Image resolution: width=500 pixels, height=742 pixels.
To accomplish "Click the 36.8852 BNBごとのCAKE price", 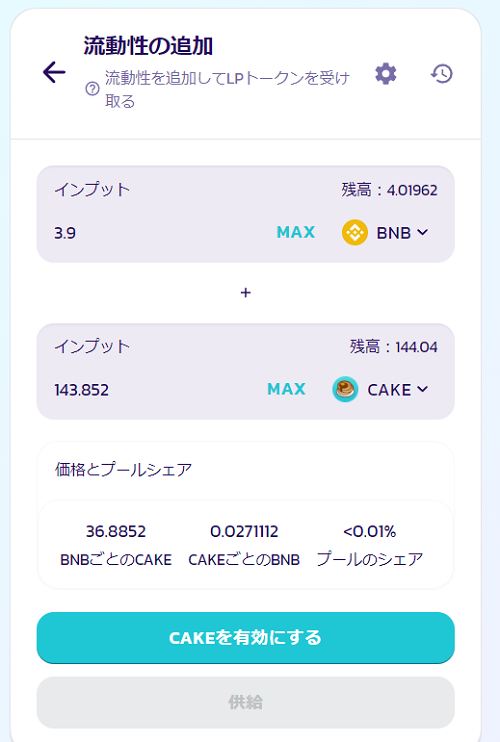I will [116, 531].
